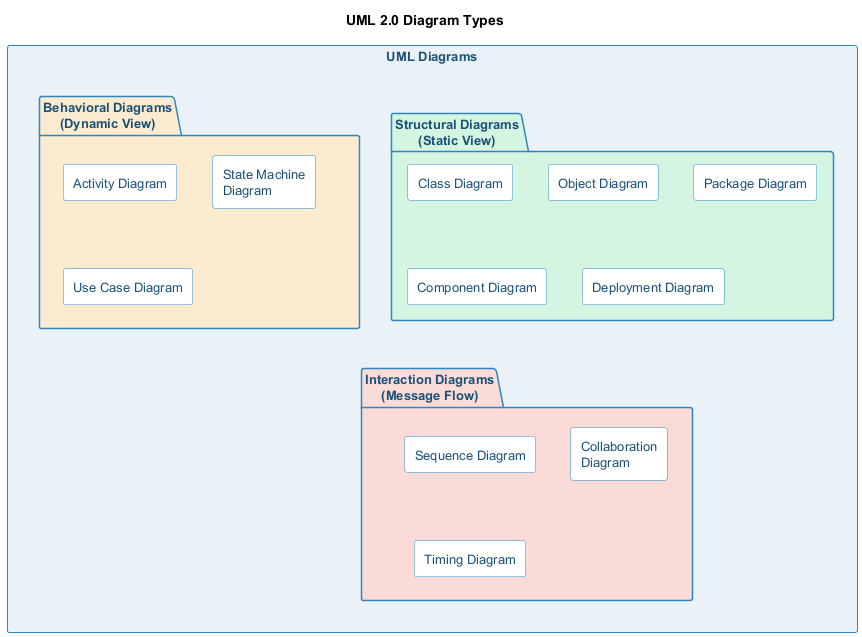This screenshot has height=637, width=862.
Task: Select the Package Diagram box
Action: coord(755,183)
